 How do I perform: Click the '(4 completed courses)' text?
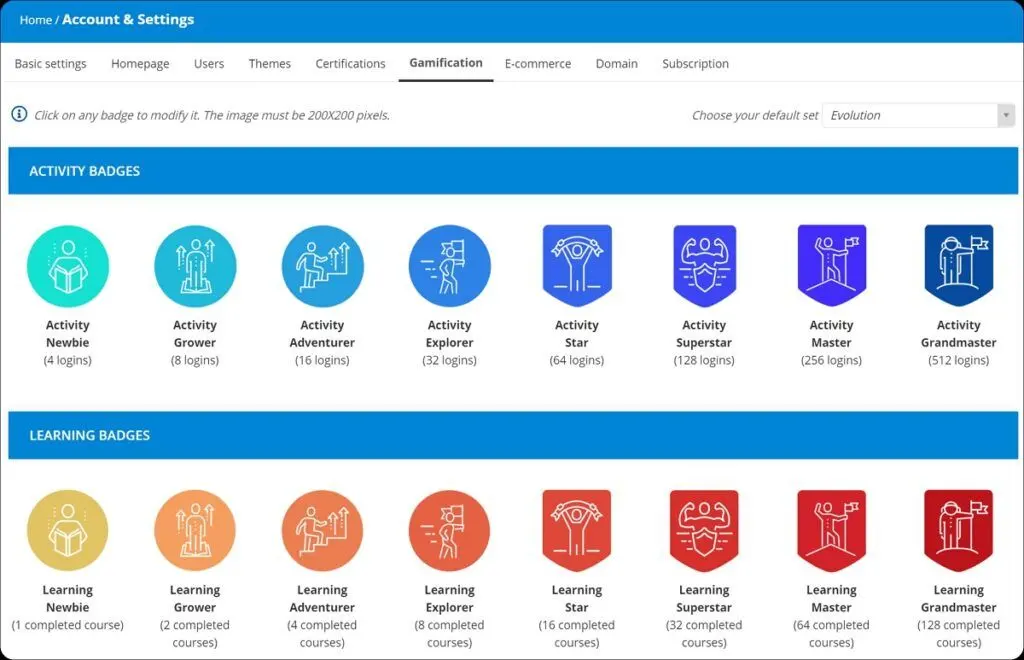point(323,634)
